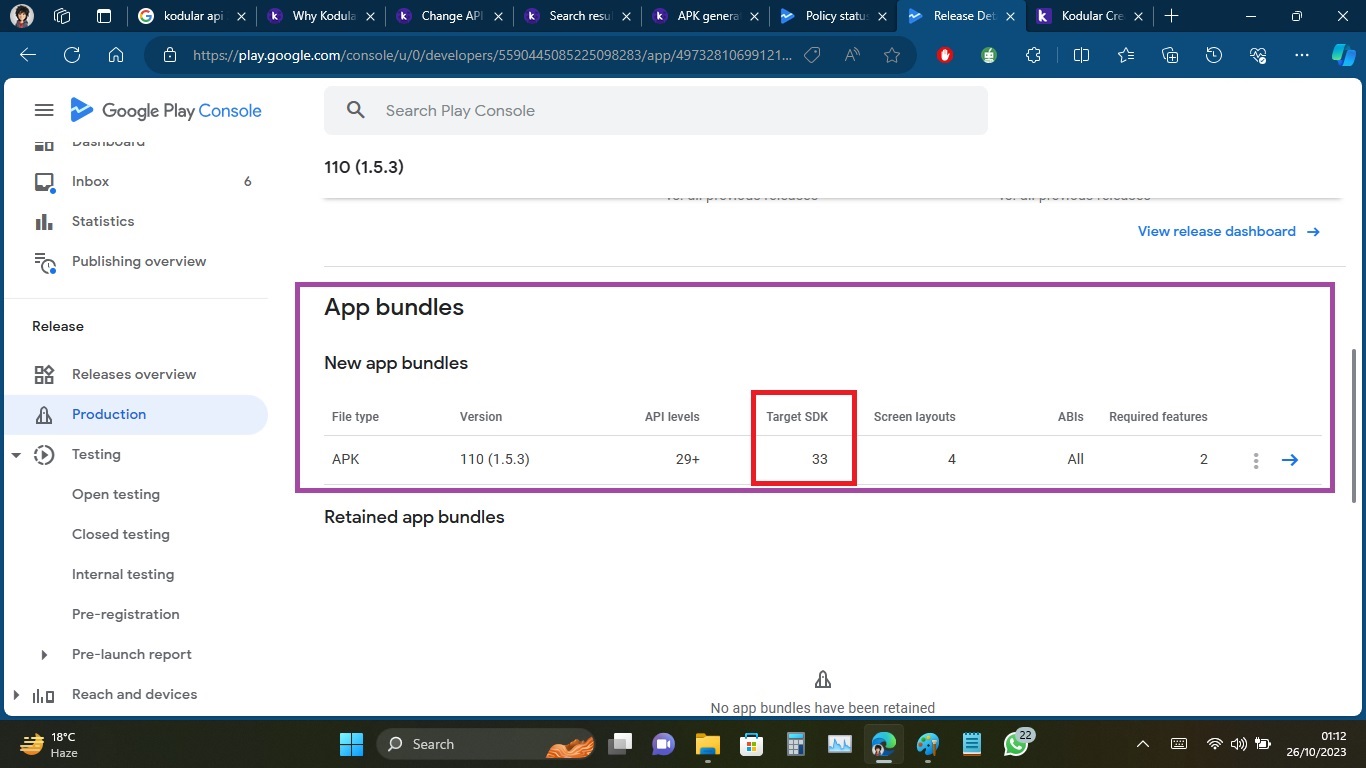The height and width of the screenshot is (768, 1366).
Task: Open the Play Console hamburger menu
Action: point(44,111)
